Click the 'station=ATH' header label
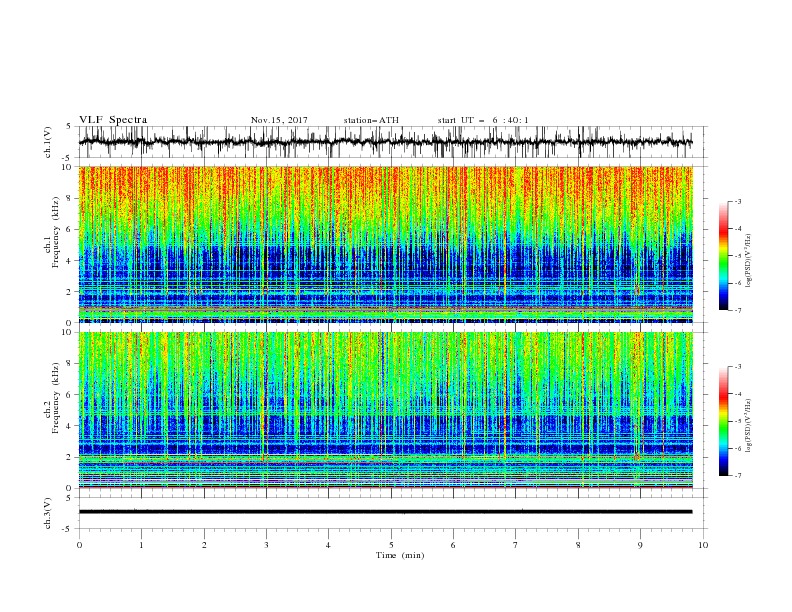Viewport: 792px width, 612px height. [x=371, y=120]
